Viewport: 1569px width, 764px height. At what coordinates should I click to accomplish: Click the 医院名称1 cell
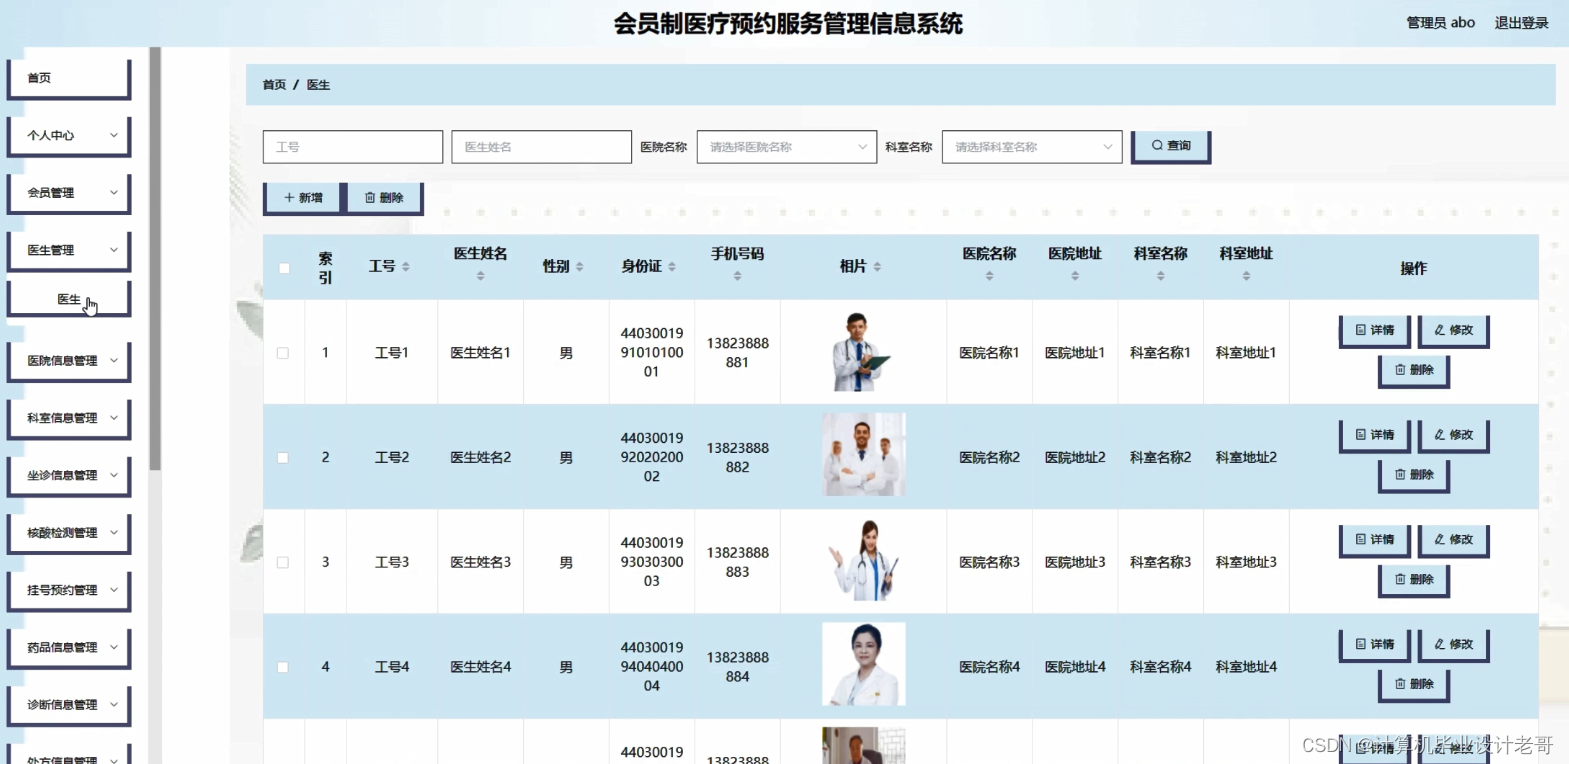click(990, 353)
